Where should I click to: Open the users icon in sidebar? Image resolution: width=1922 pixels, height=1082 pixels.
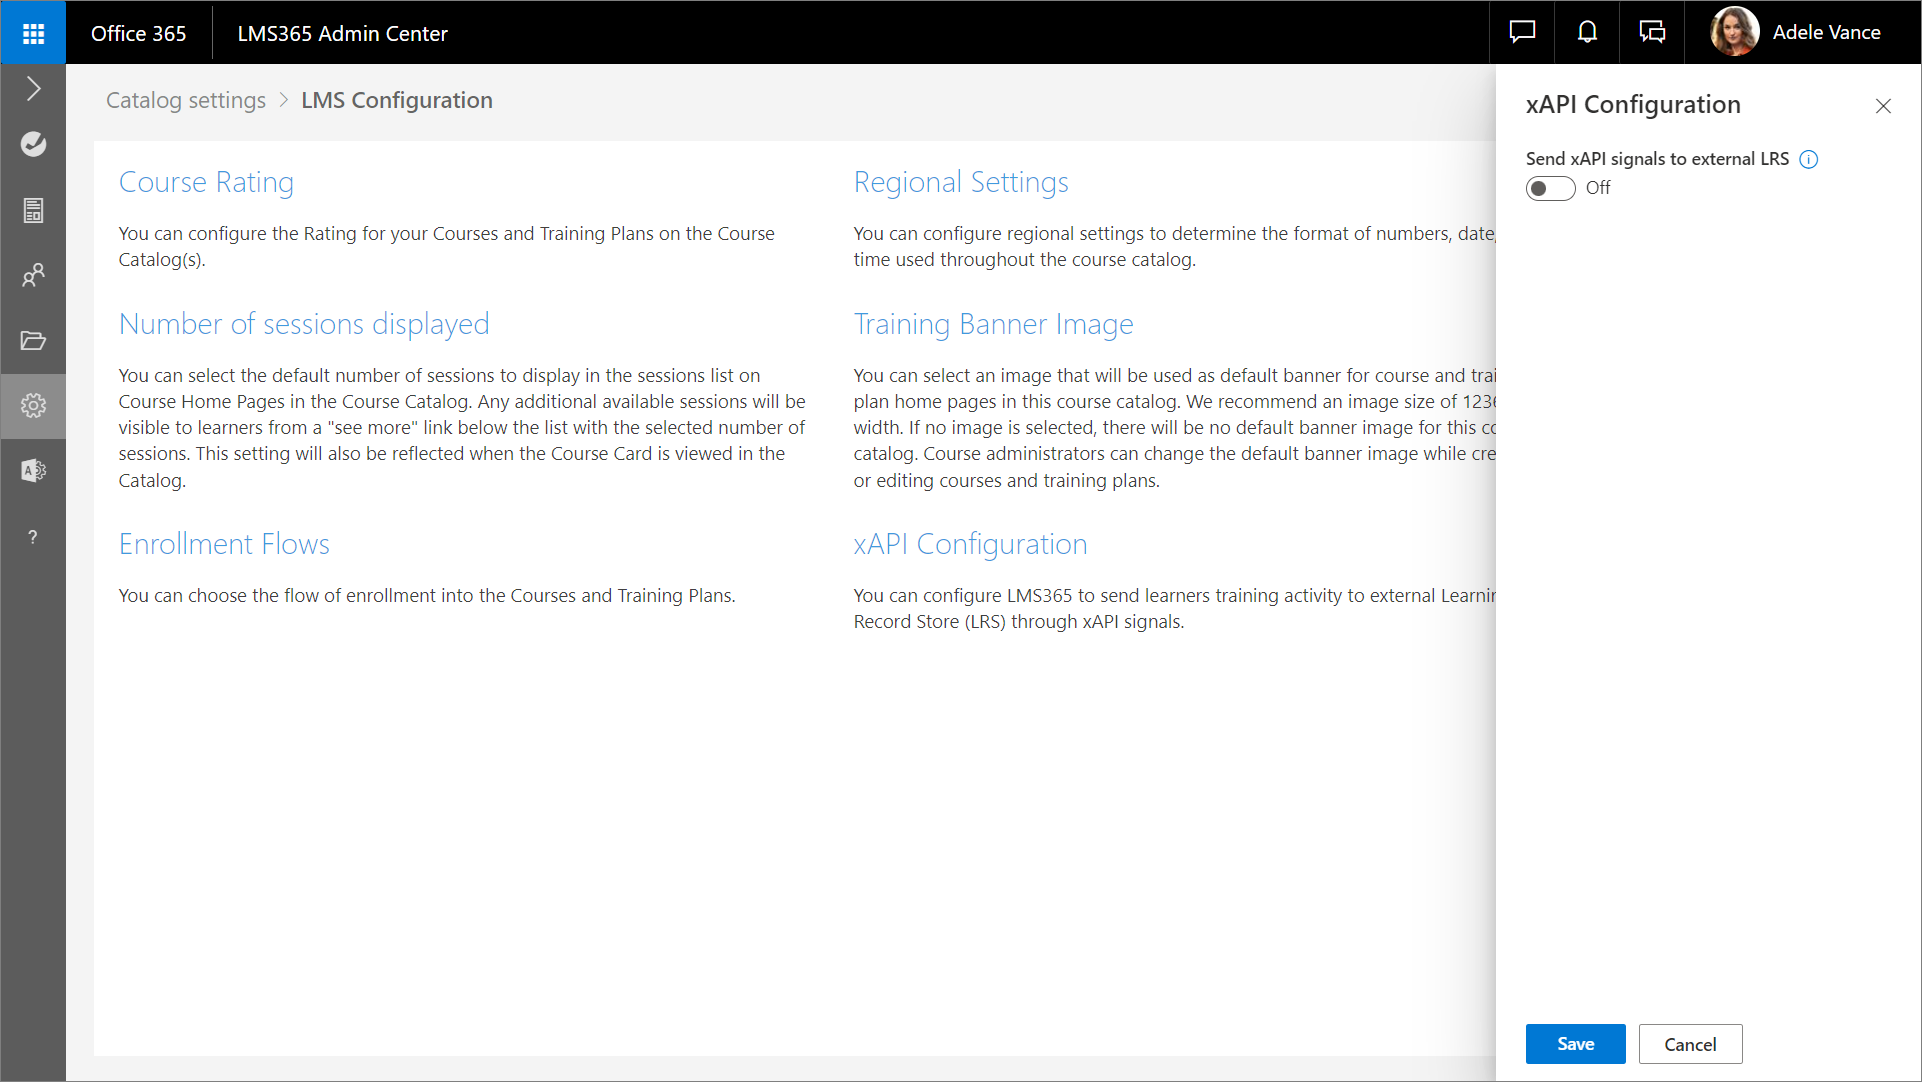coord(33,275)
